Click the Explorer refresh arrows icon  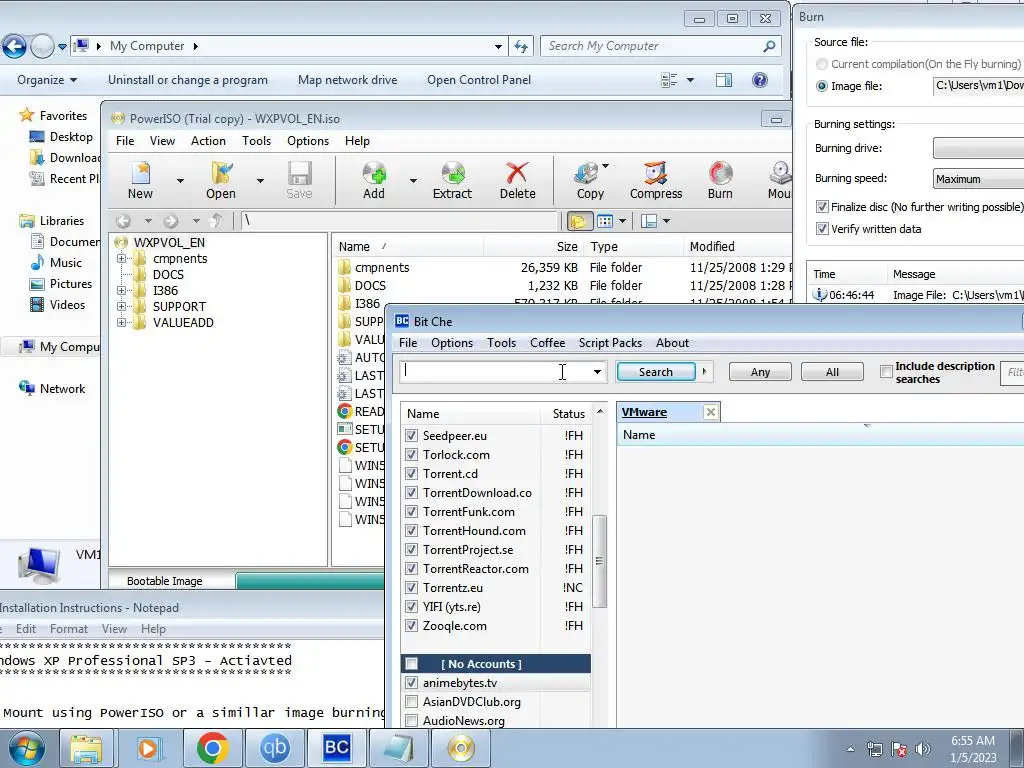[520, 46]
